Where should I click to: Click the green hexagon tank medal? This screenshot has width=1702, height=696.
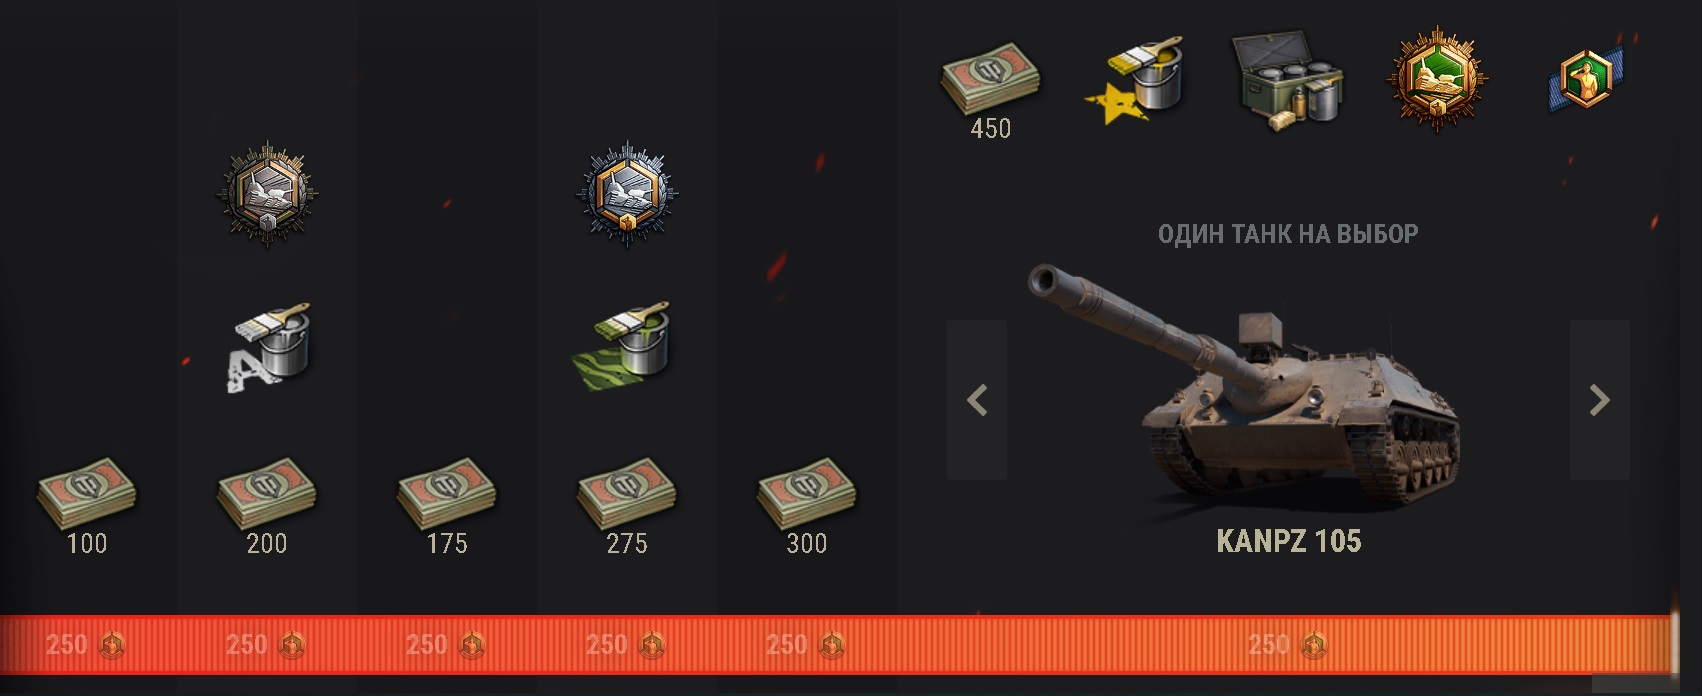pyautogui.click(x=1437, y=79)
